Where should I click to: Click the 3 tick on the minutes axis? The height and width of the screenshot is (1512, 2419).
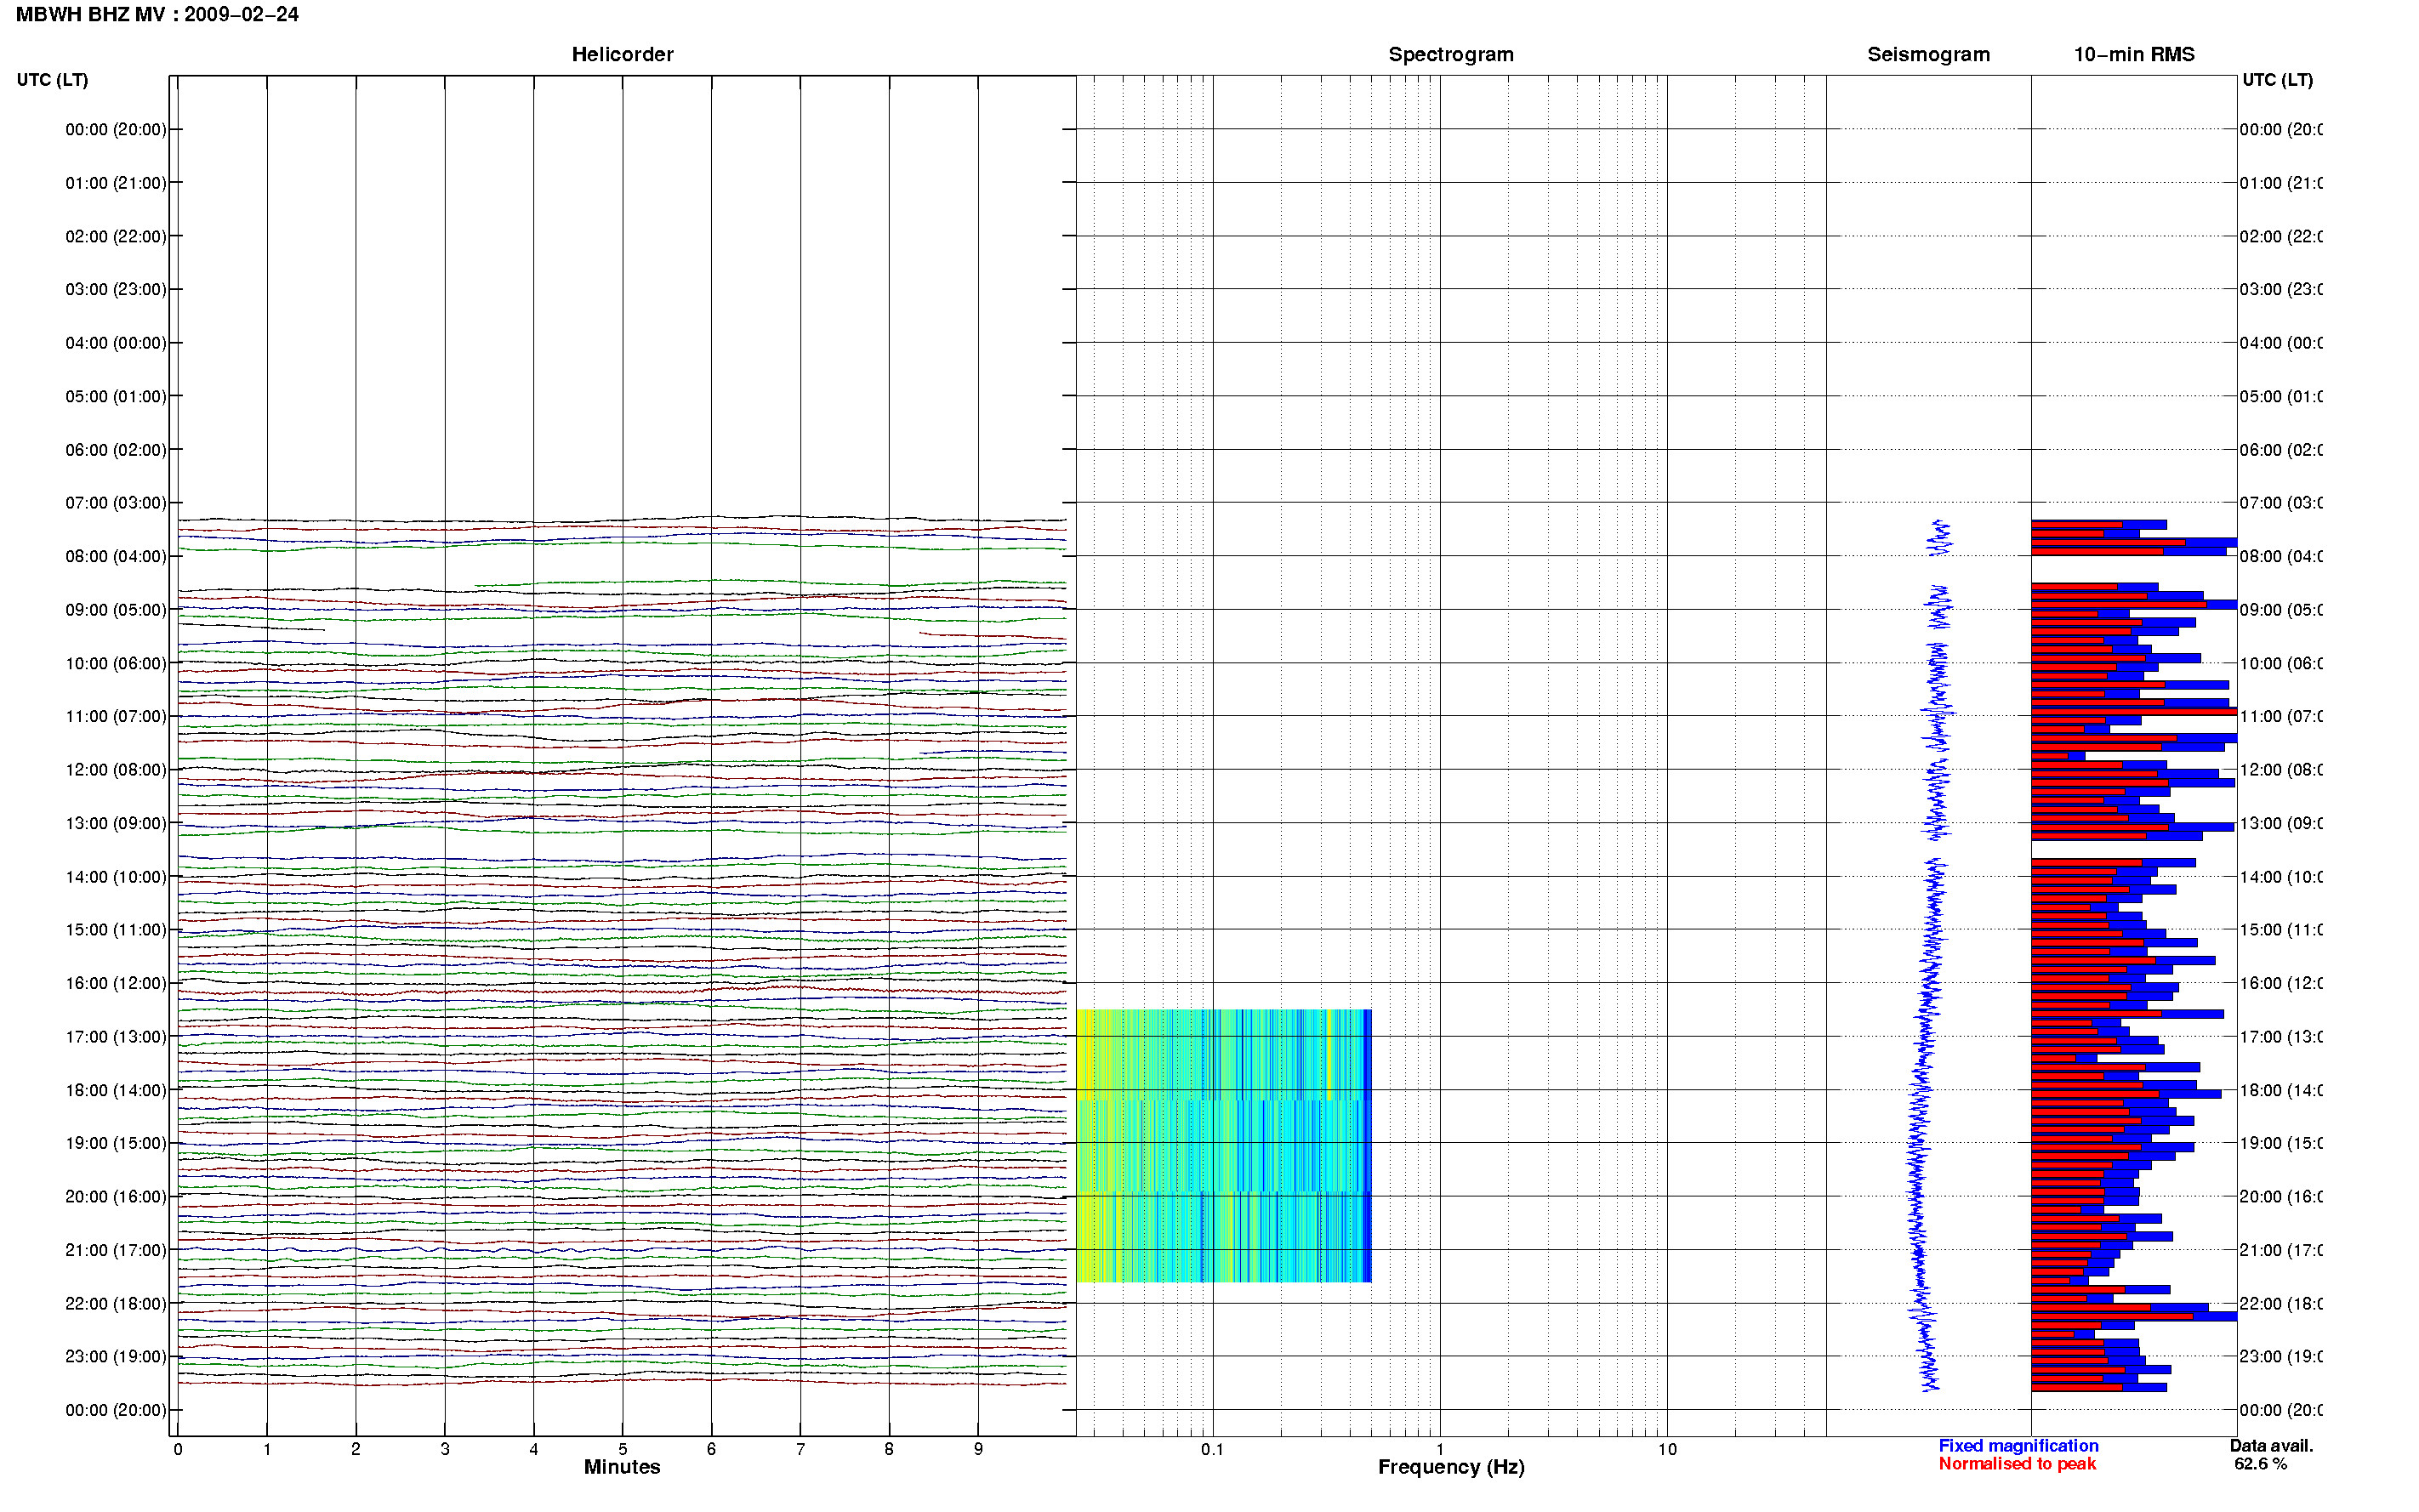coord(445,1449)
